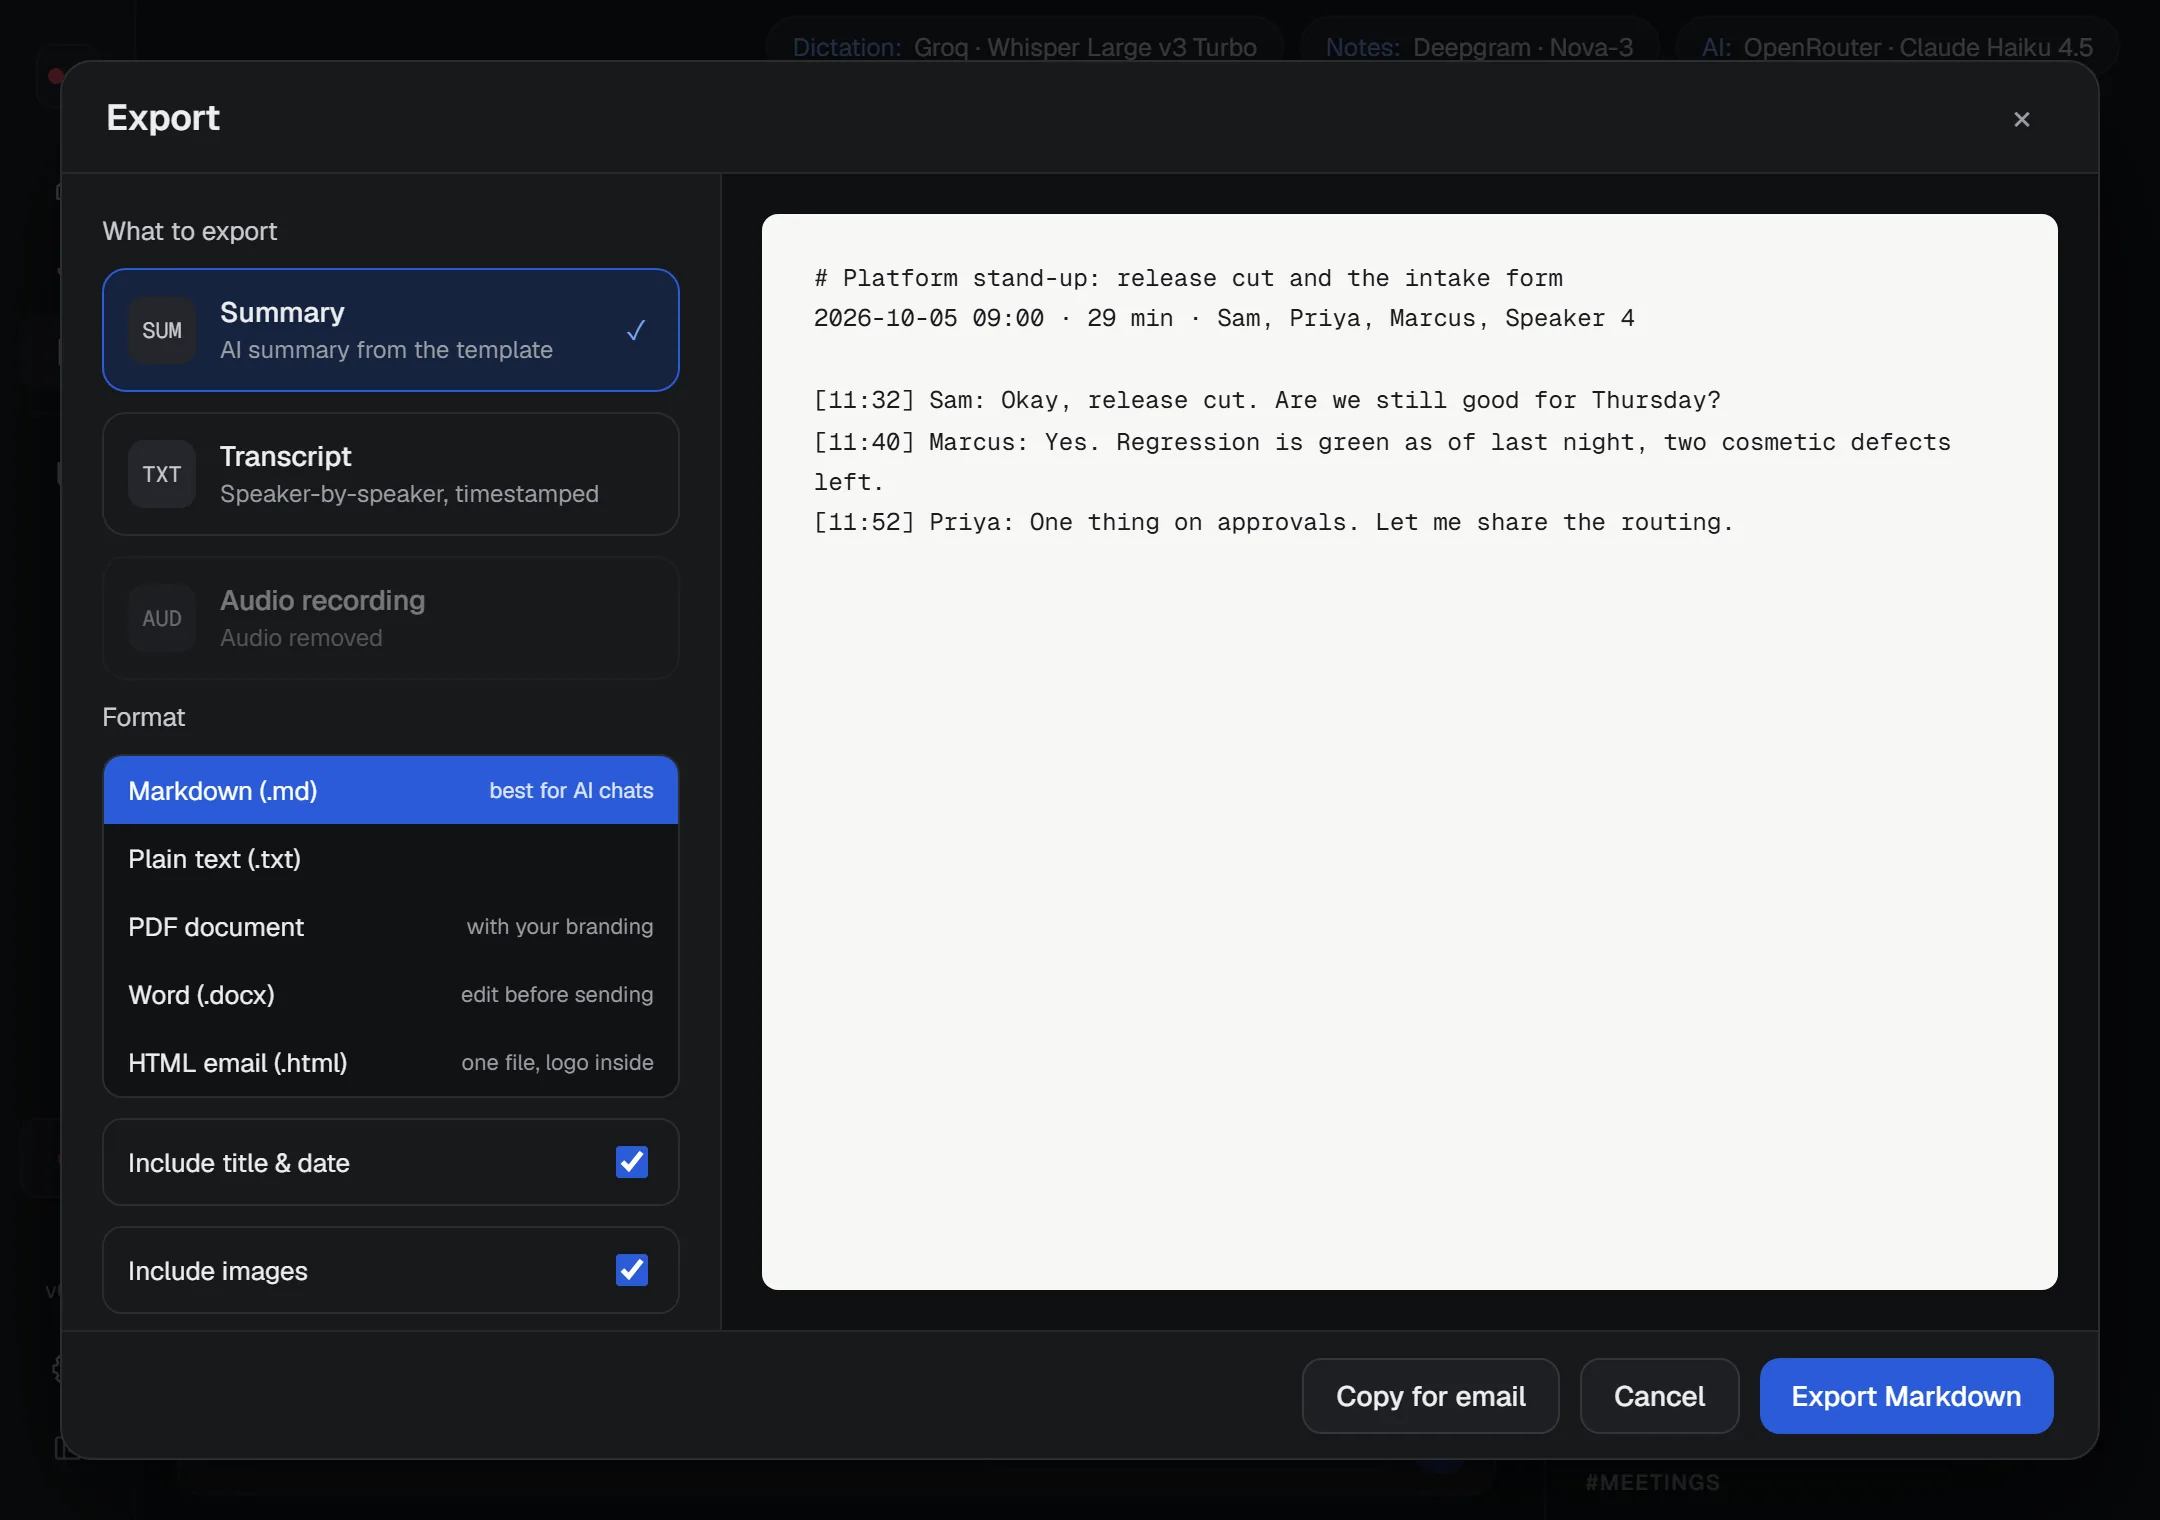Screen dimensions: 2160x1520
Task: Click the 'with your branding' hint
Action: tap(560, 926)
